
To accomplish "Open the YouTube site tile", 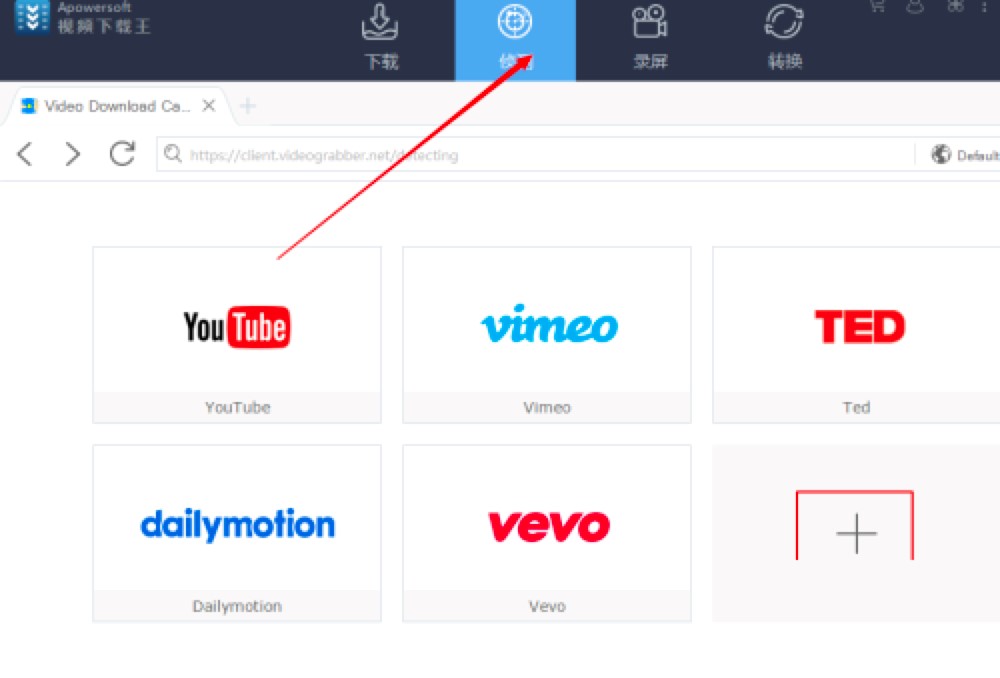I will pos(237,334).
